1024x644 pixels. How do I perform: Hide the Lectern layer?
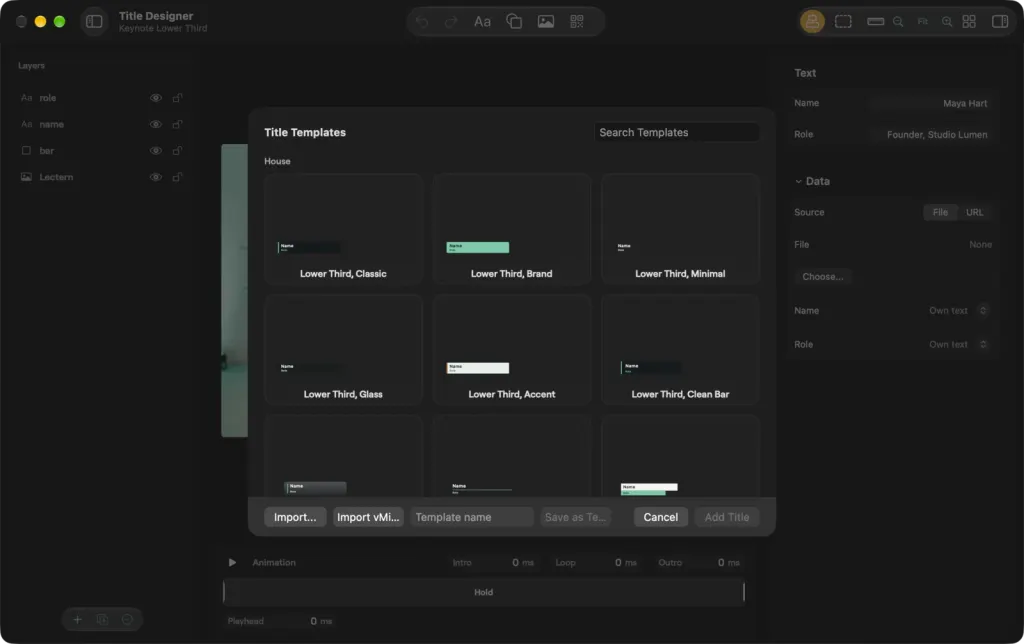click(x=155, y=177)
